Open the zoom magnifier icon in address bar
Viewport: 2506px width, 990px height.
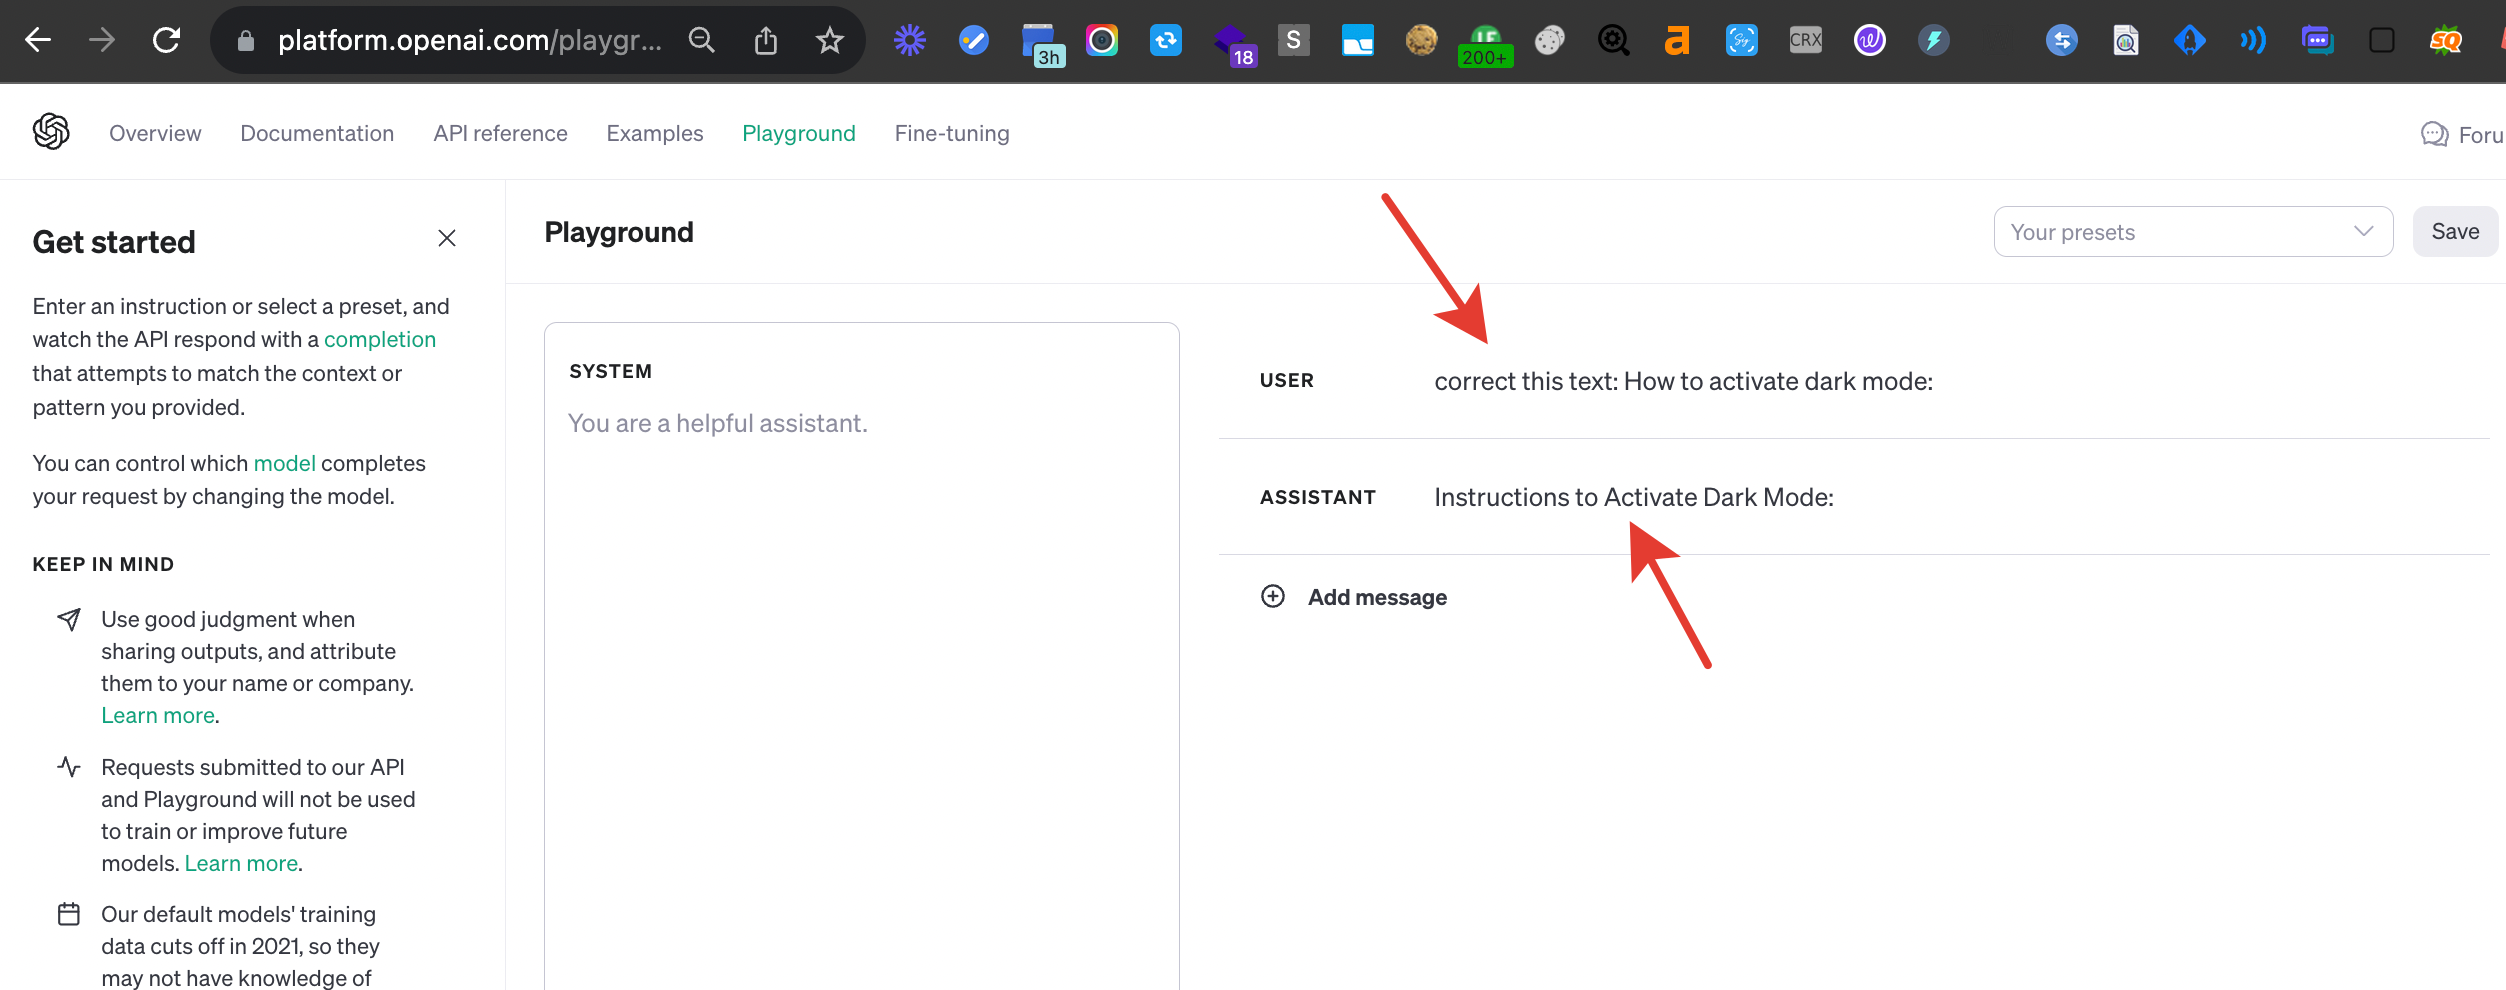click(702, 40)
